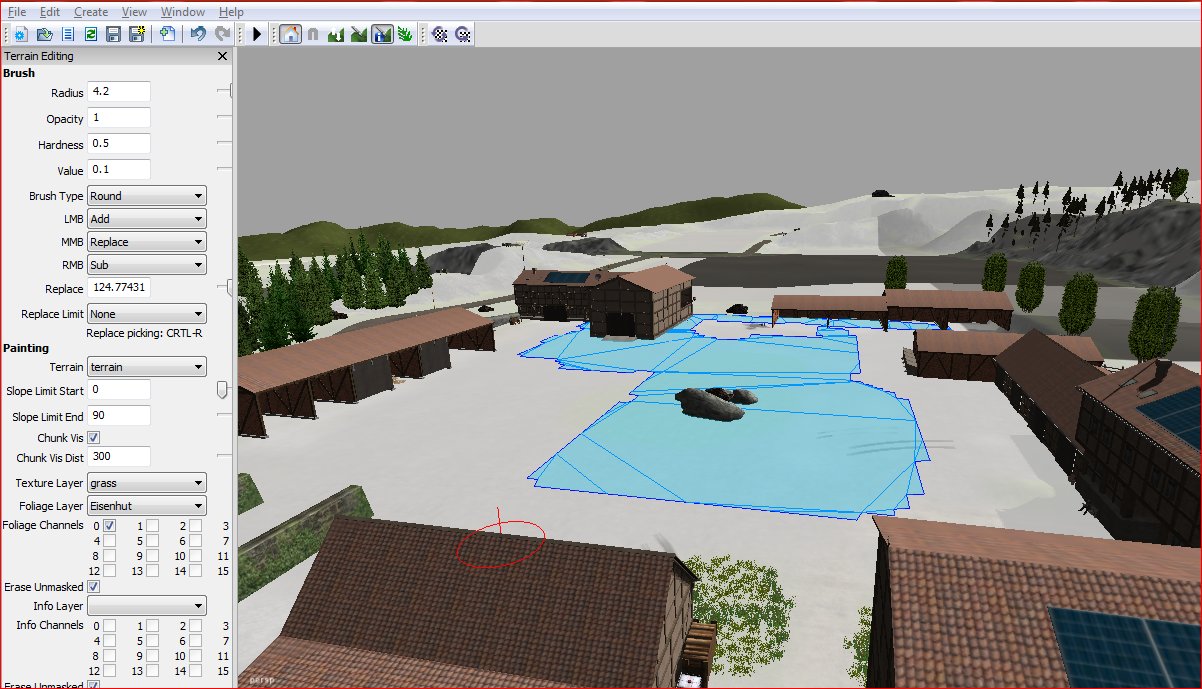Check Foliage Channels checkbox 1
Image resolution: width=1202 pixels, height=689 pixels.
point(153,526)
